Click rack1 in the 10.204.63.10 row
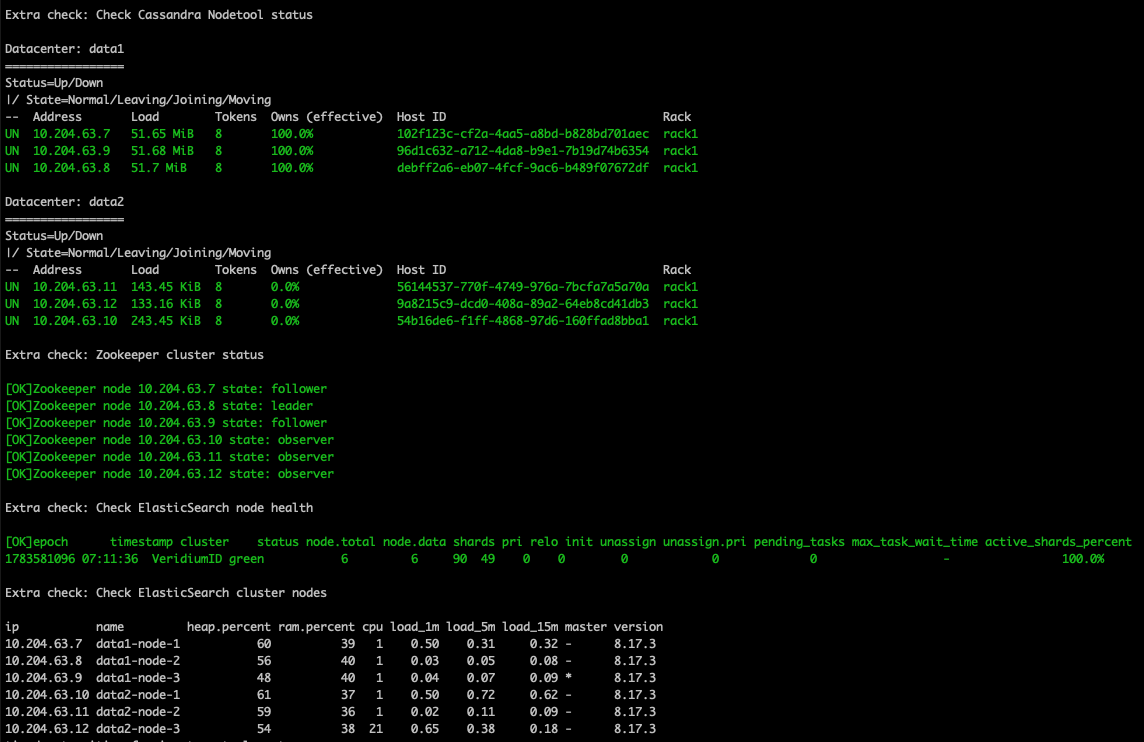The height and width of the screenshot is (742, 1144). tap(680, 321)
